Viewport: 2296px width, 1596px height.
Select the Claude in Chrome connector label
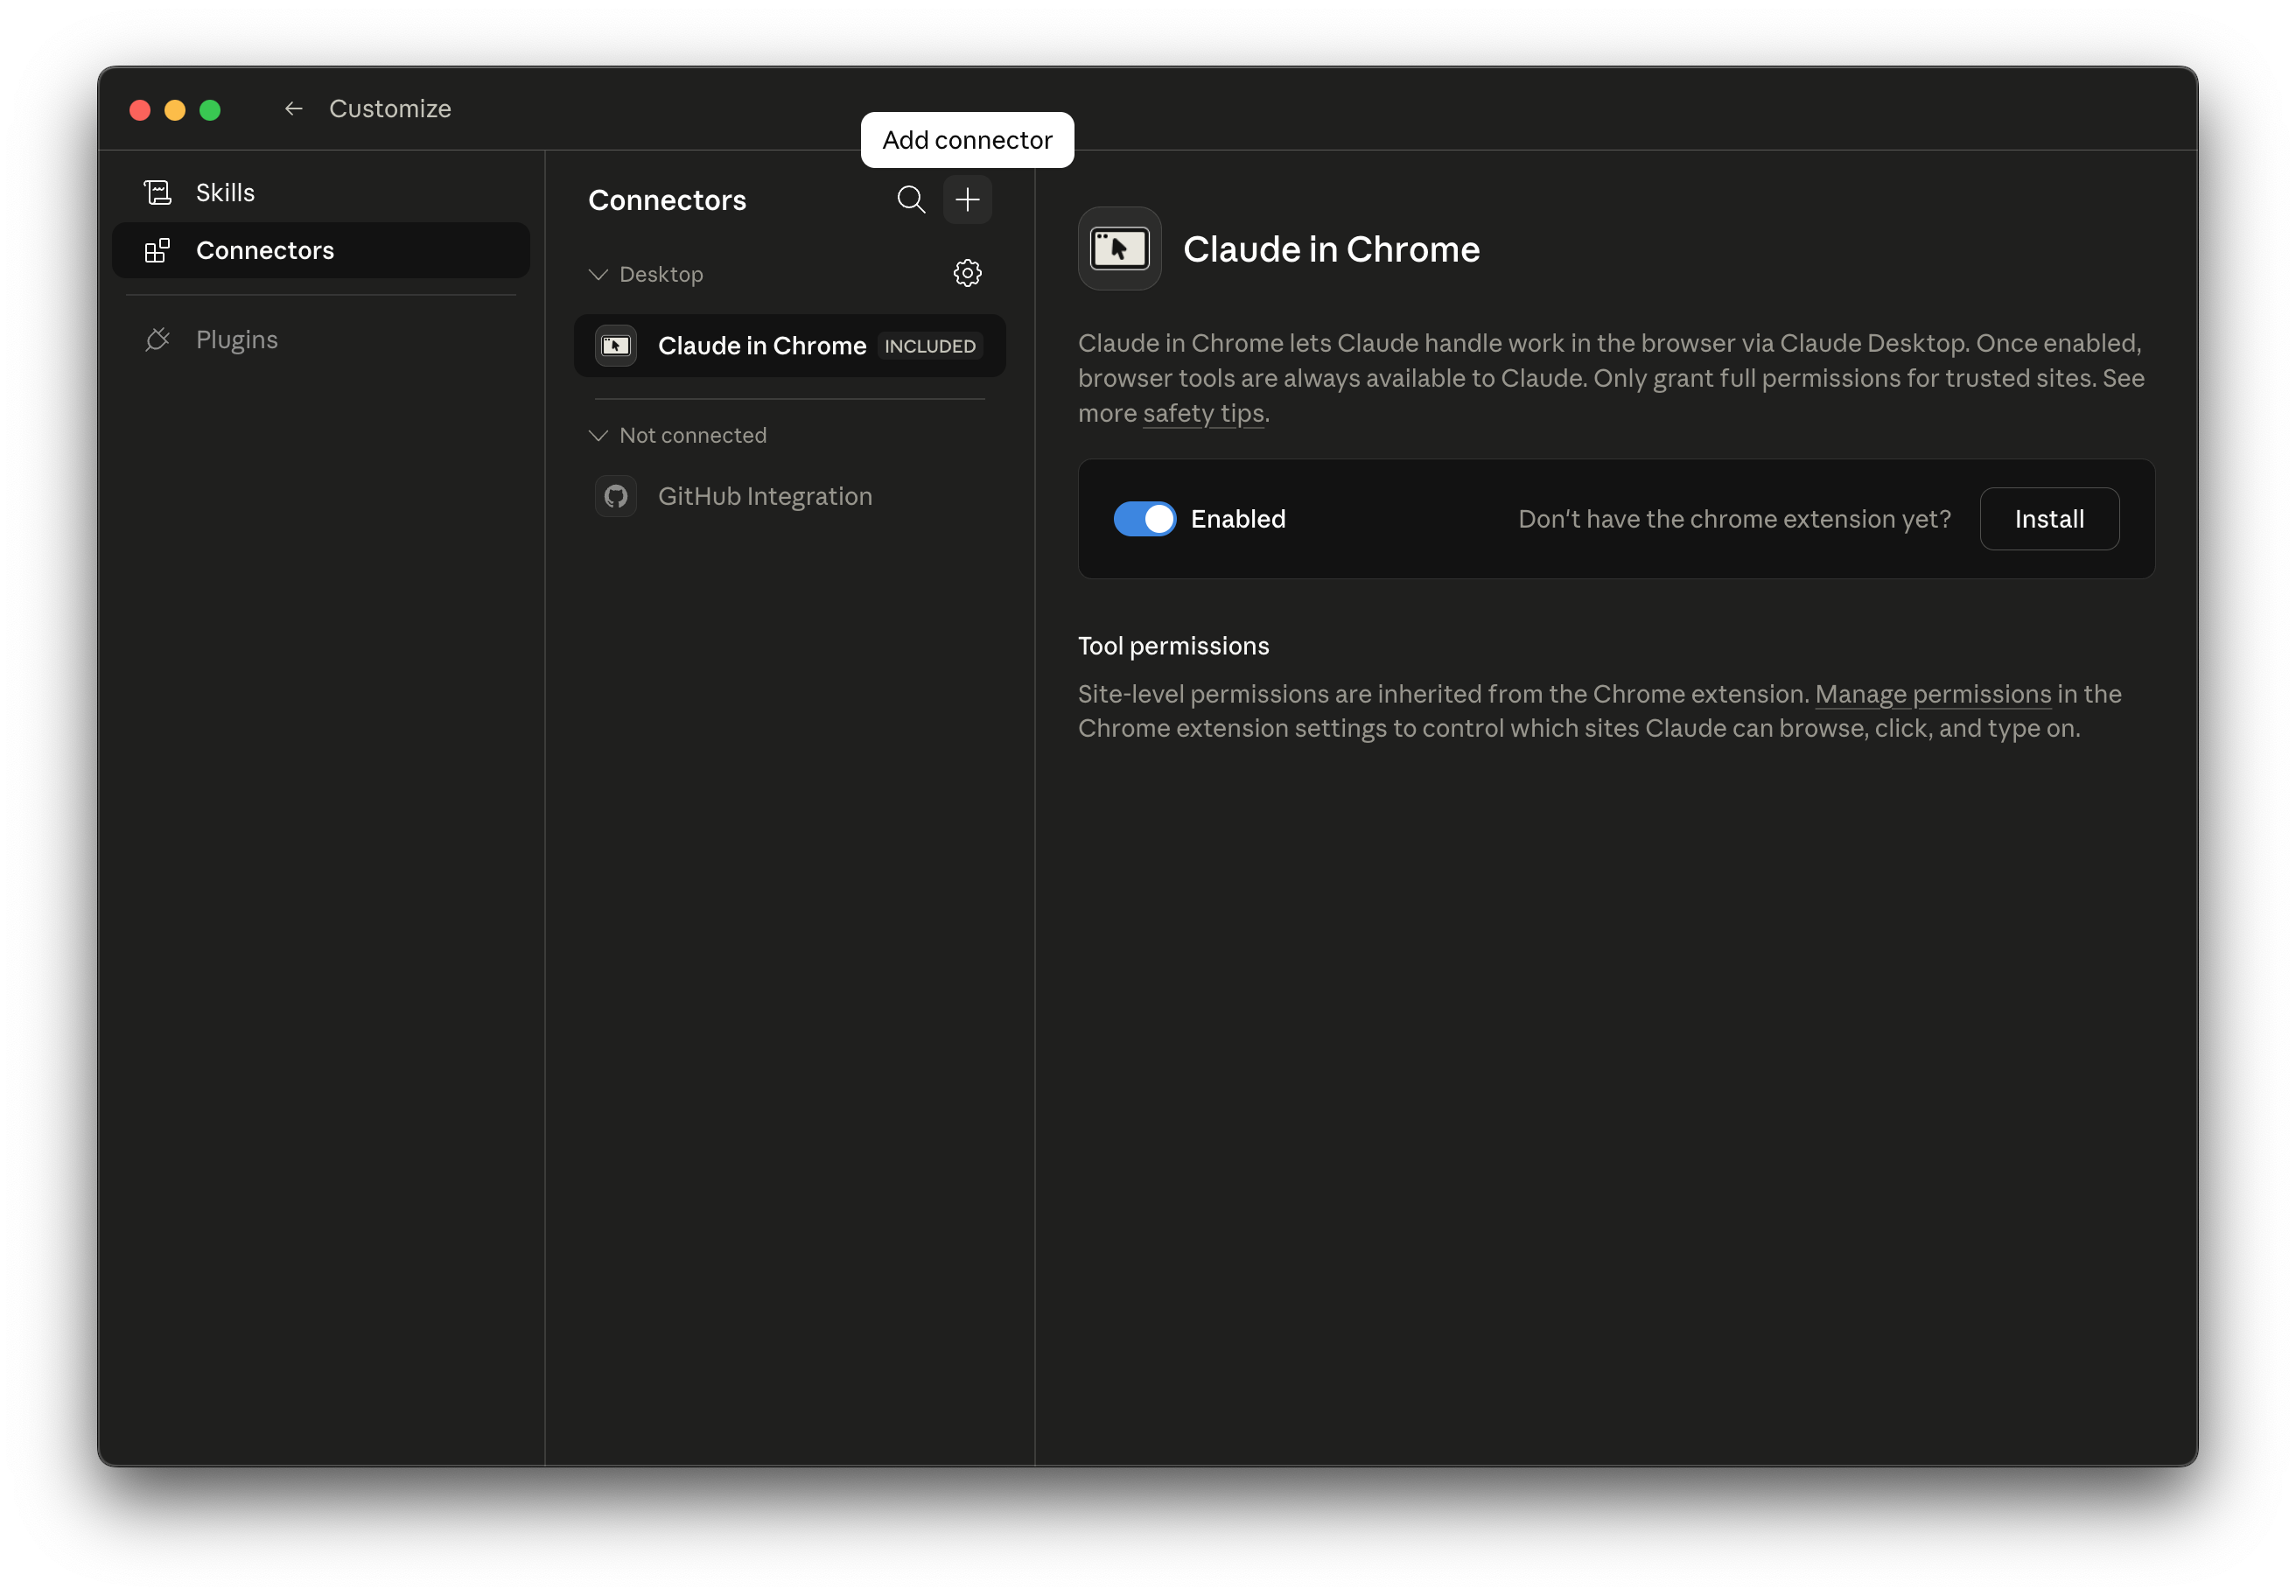coord(762,345)
